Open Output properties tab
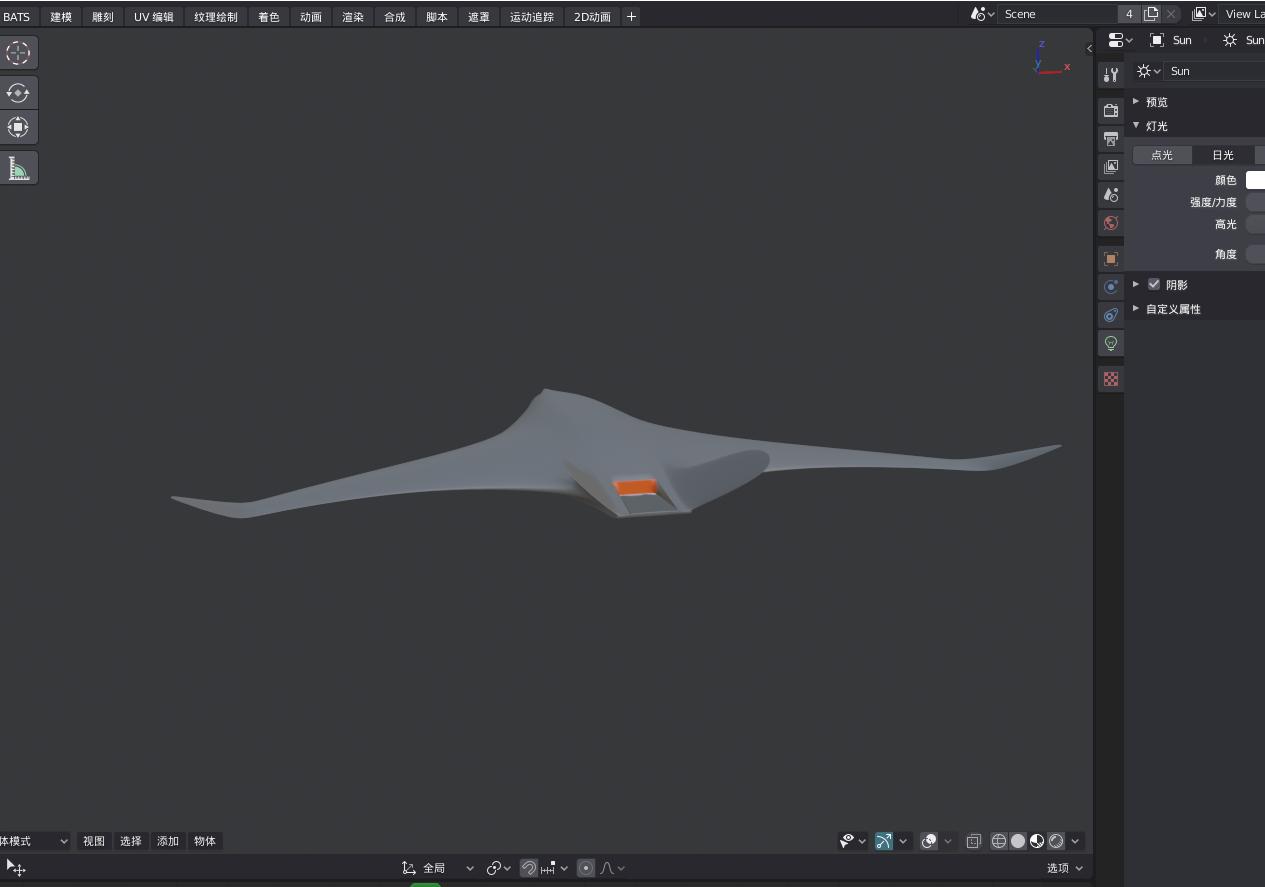This screenshot has width=1265, height=887. 1110,138
